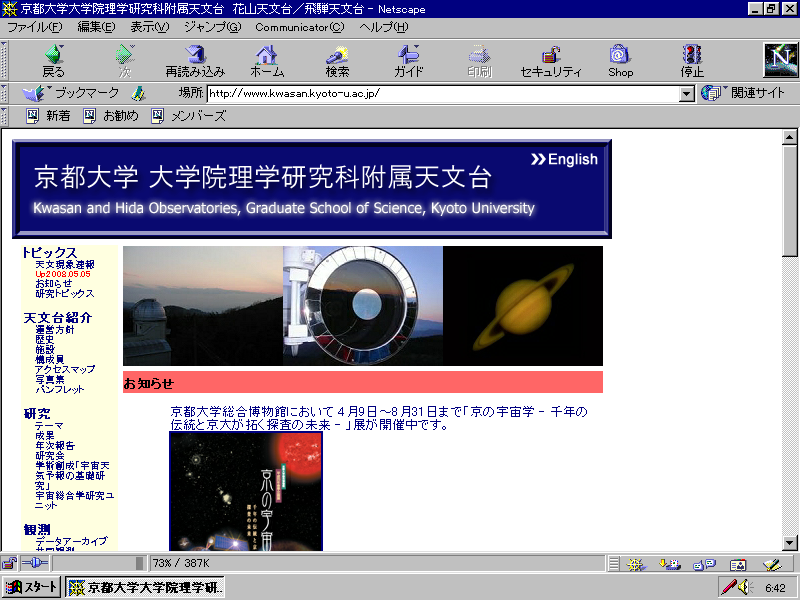This screenshot has width=800, height=600.
Task: Open the 天文現象速報 sidebar link
Action: coord(65,264)
